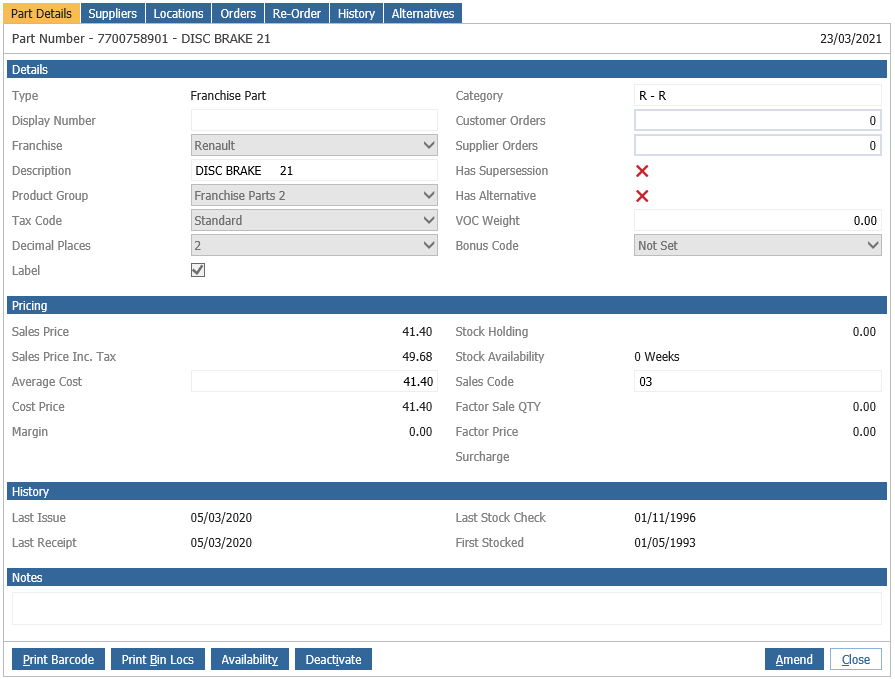View the Alternatives tab
The width and height of the screenshot is (895, 679).
pyautogui.click(x=422, y=14)
